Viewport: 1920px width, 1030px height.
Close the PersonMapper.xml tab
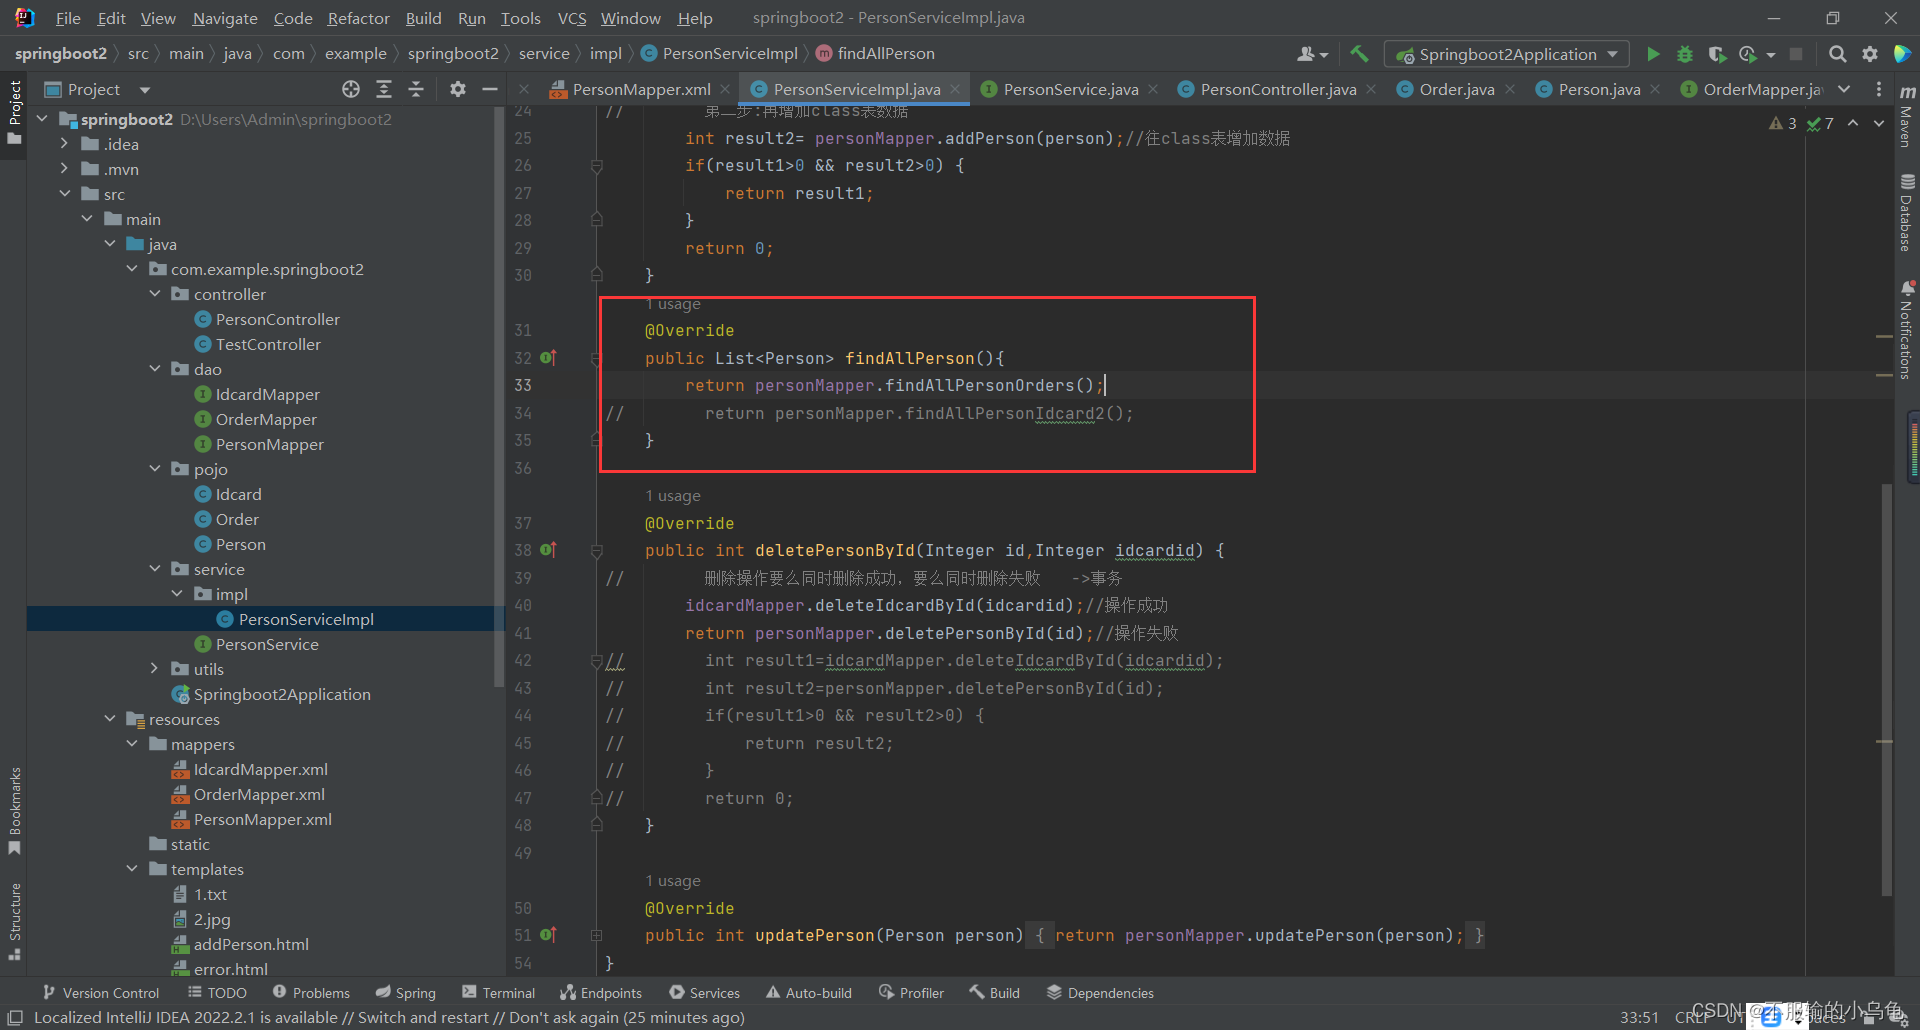[725, 89]
